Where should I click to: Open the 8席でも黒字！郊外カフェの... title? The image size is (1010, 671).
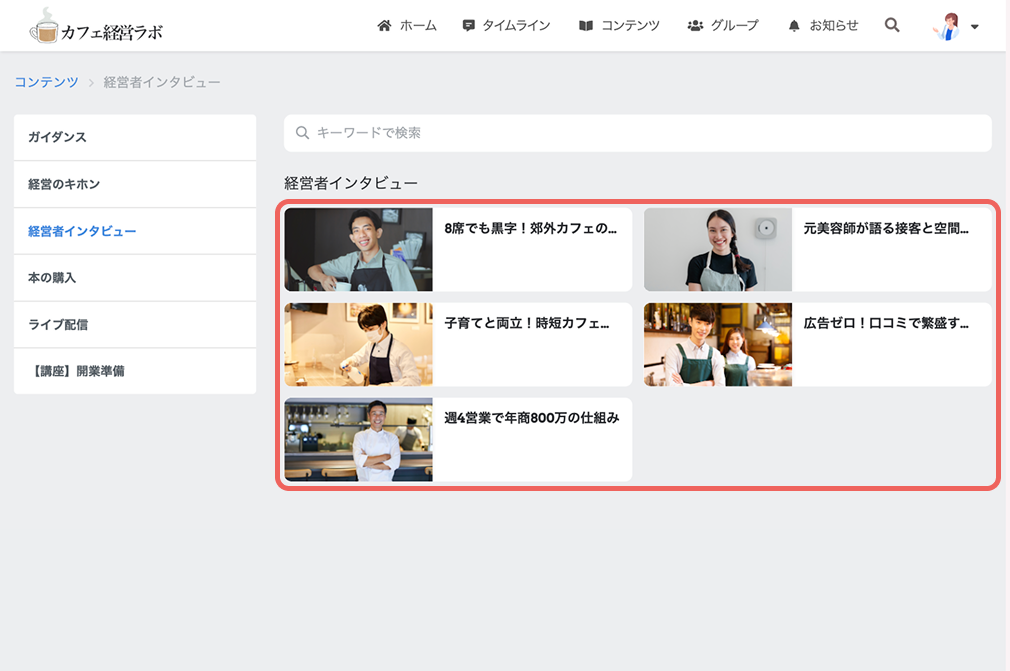click(531, 228)
